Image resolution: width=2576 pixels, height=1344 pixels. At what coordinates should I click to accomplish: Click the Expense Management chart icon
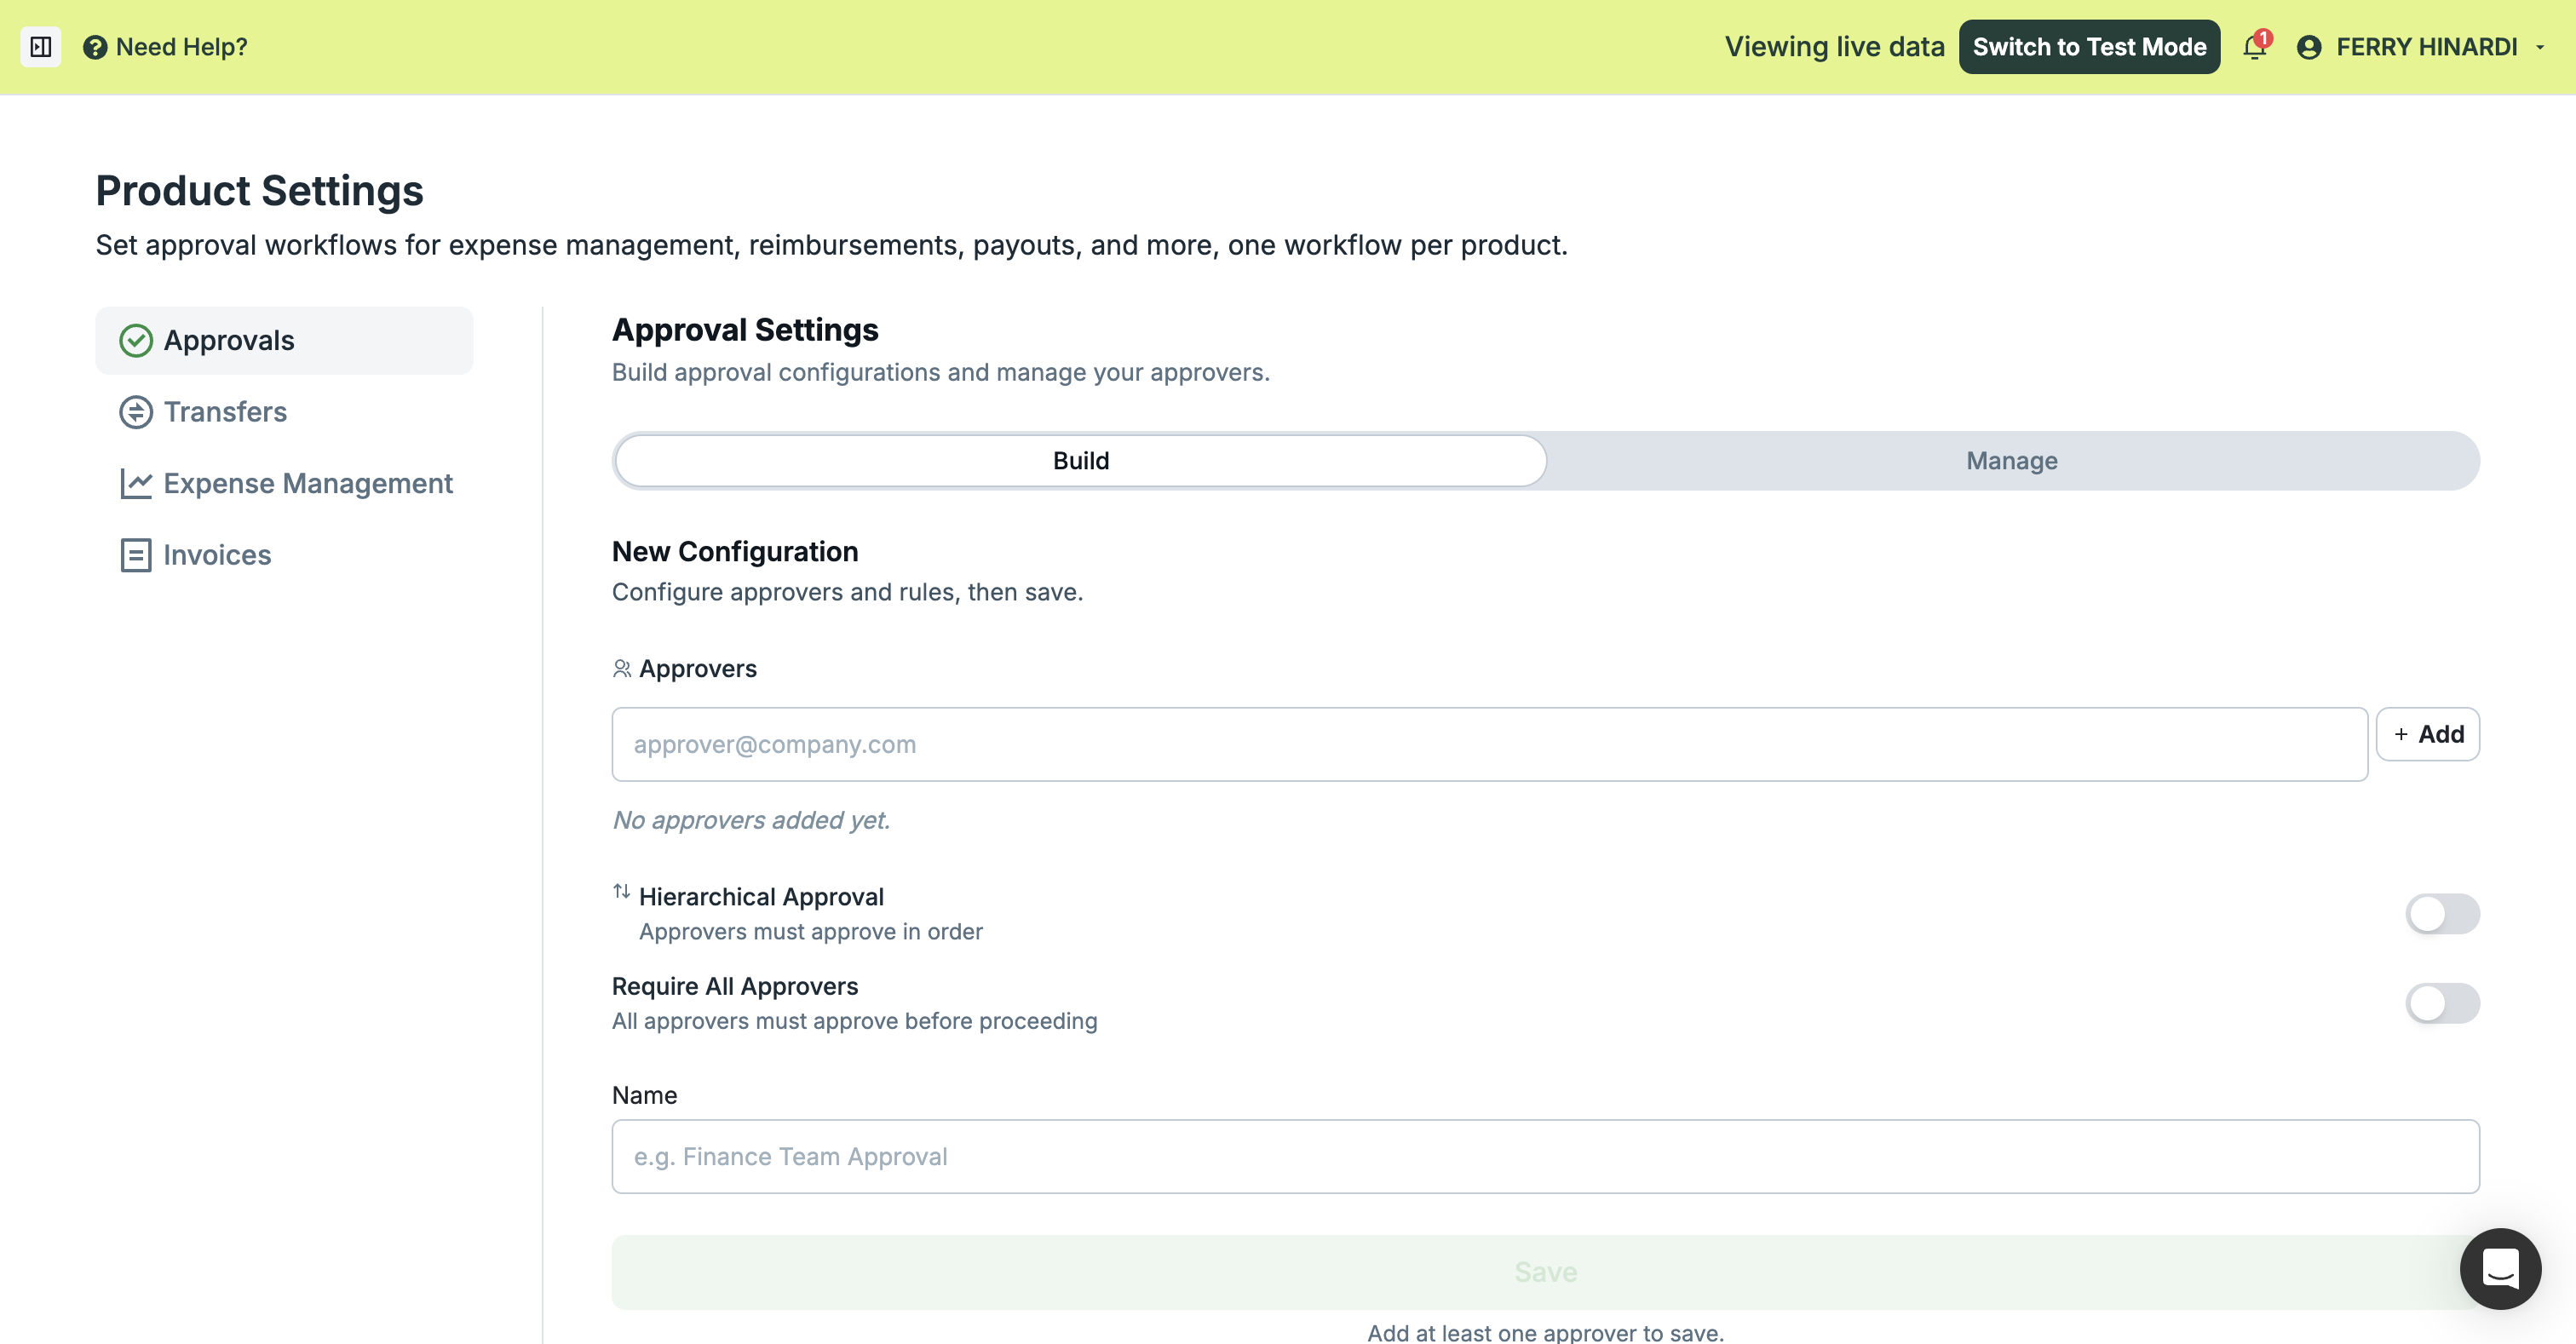pos(136,484)
